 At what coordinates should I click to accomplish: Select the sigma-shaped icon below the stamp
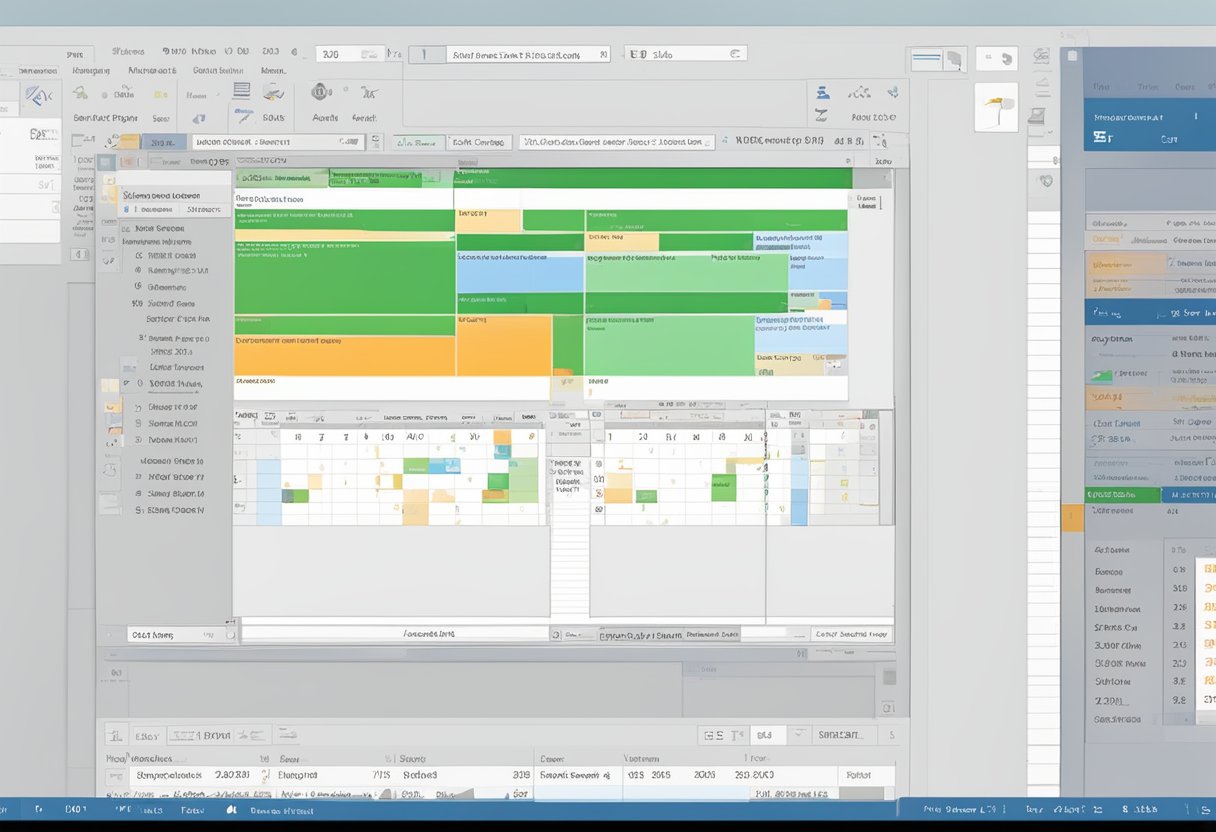click(822, 116)
